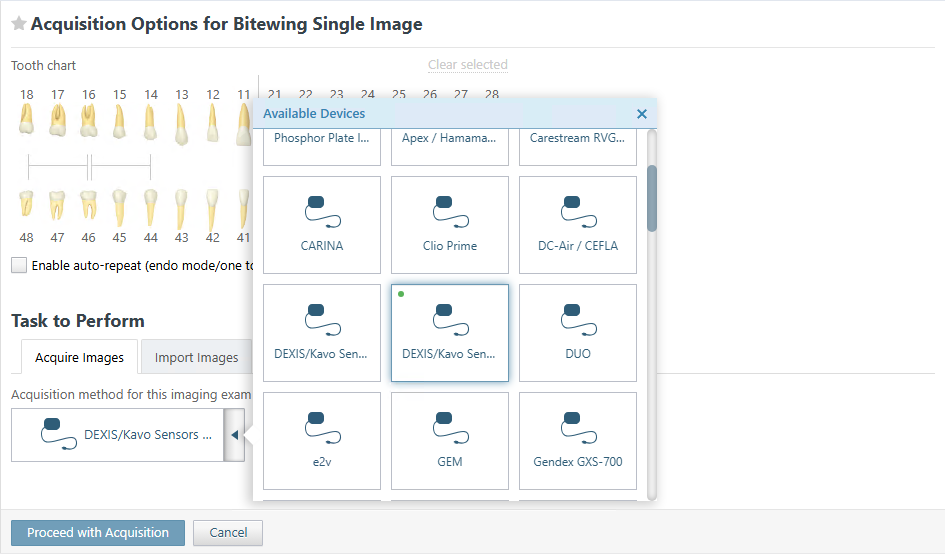Choose the Clio Prime device
This screenshot has width=945, height=554.
point(450,225)
